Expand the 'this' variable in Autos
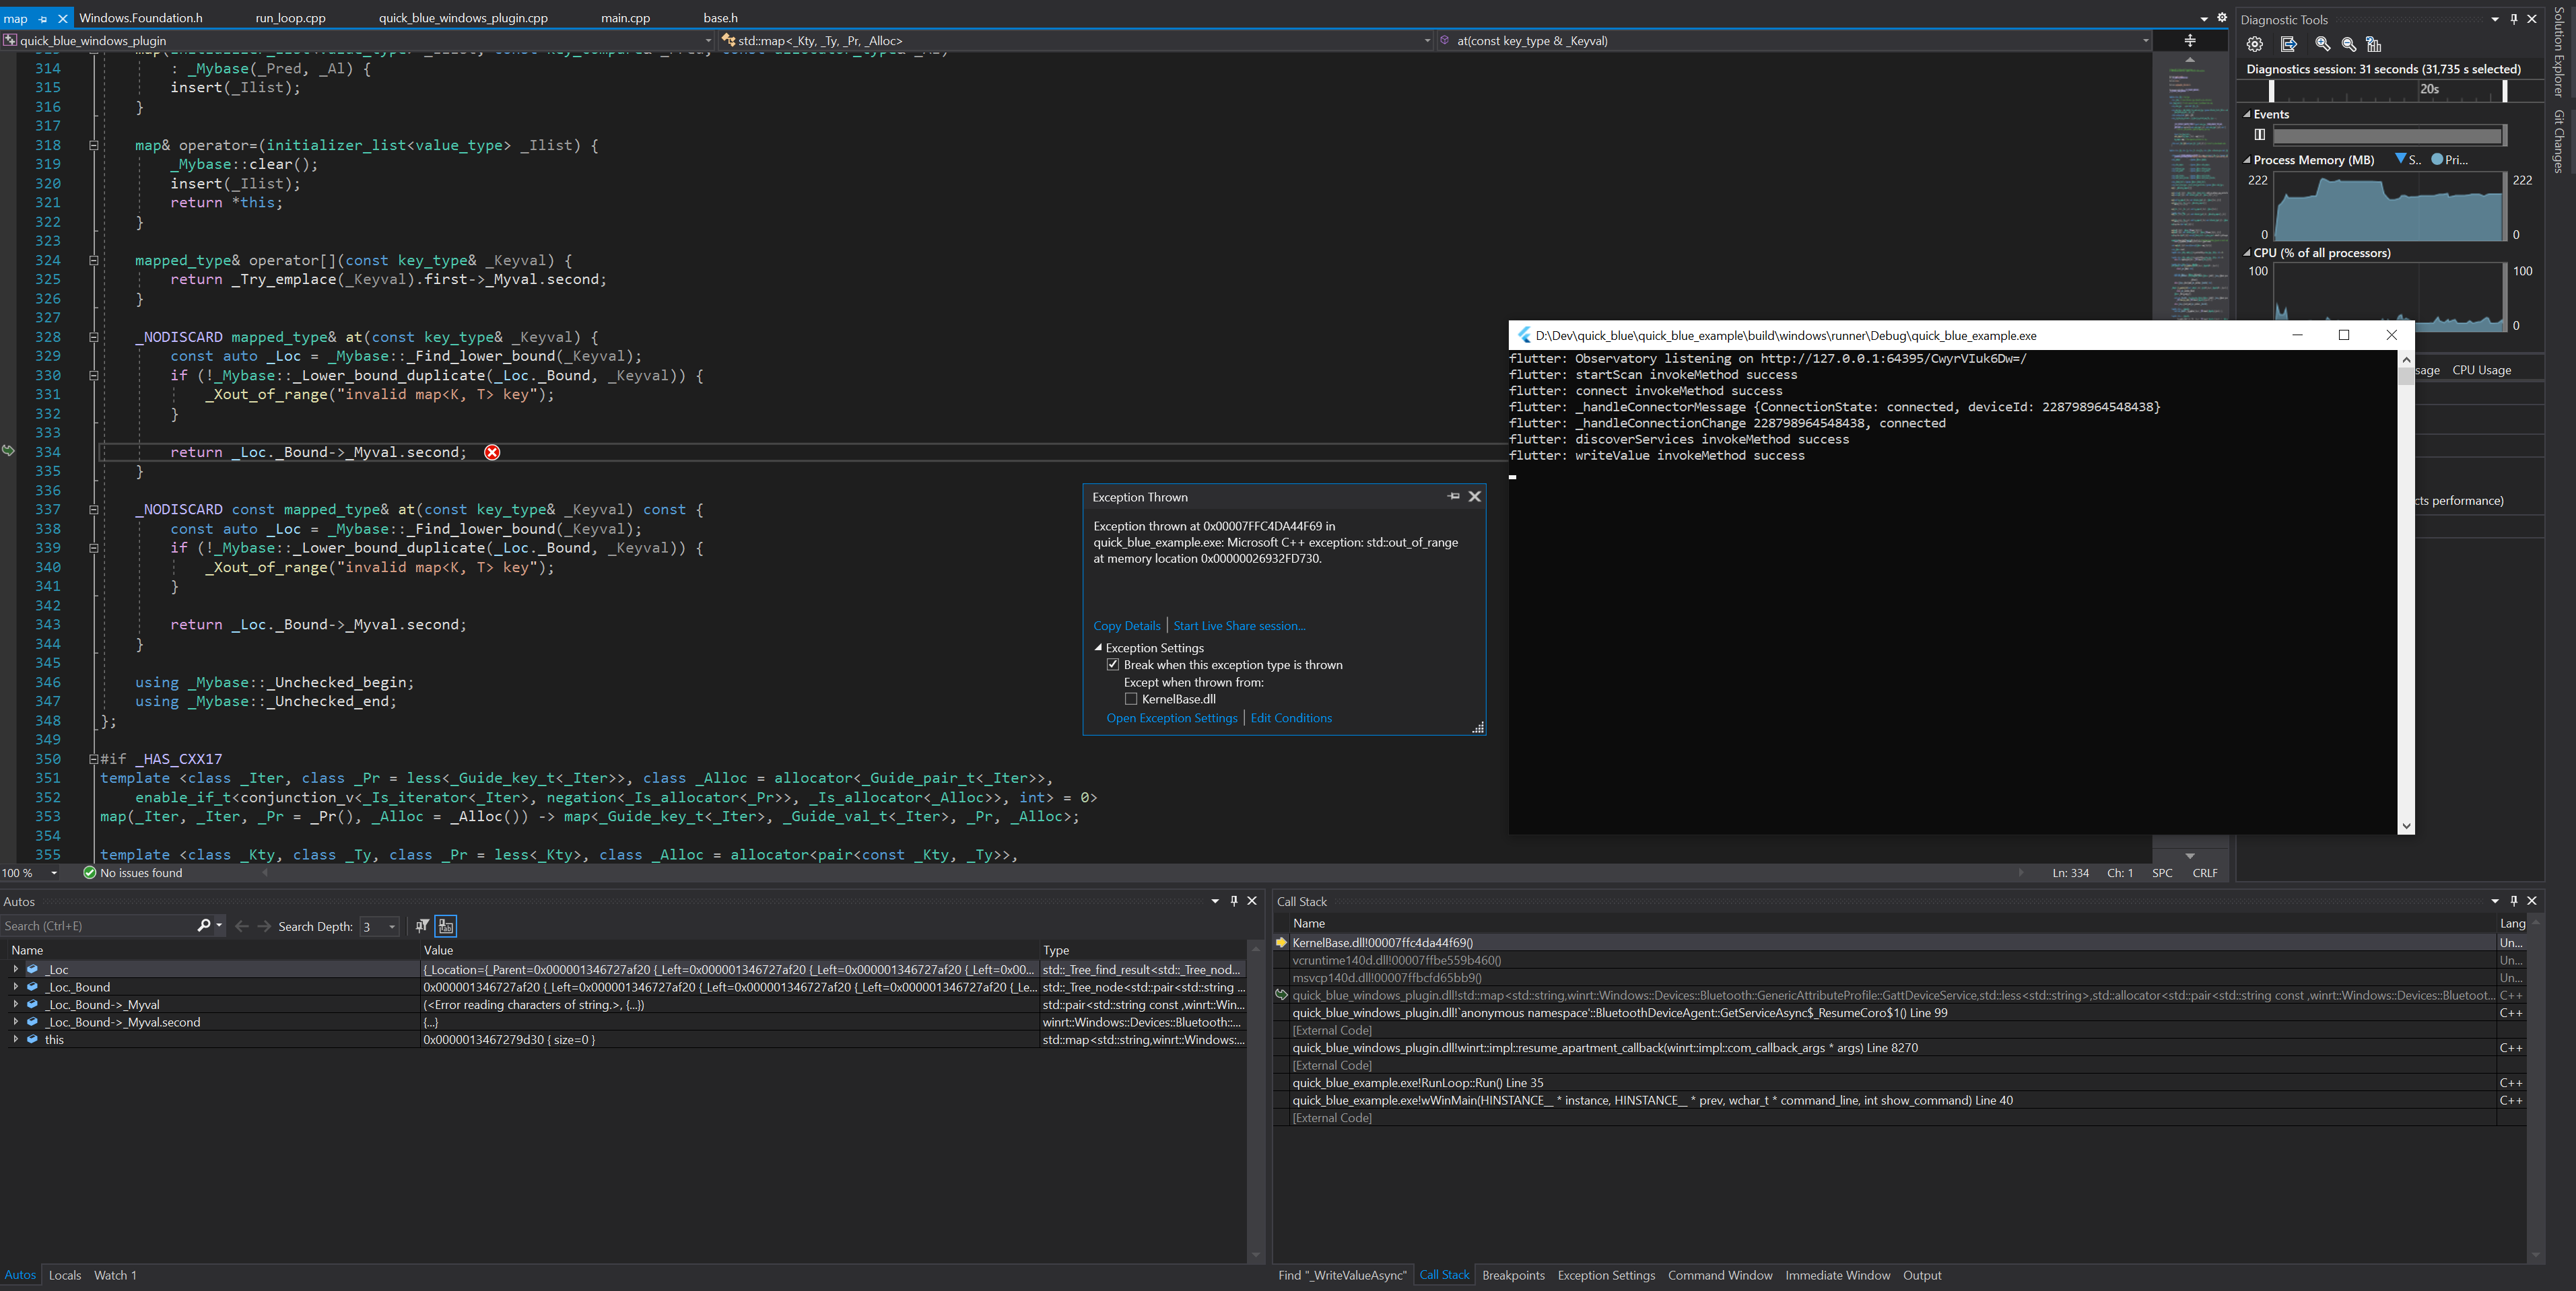 click(17, 1039)
